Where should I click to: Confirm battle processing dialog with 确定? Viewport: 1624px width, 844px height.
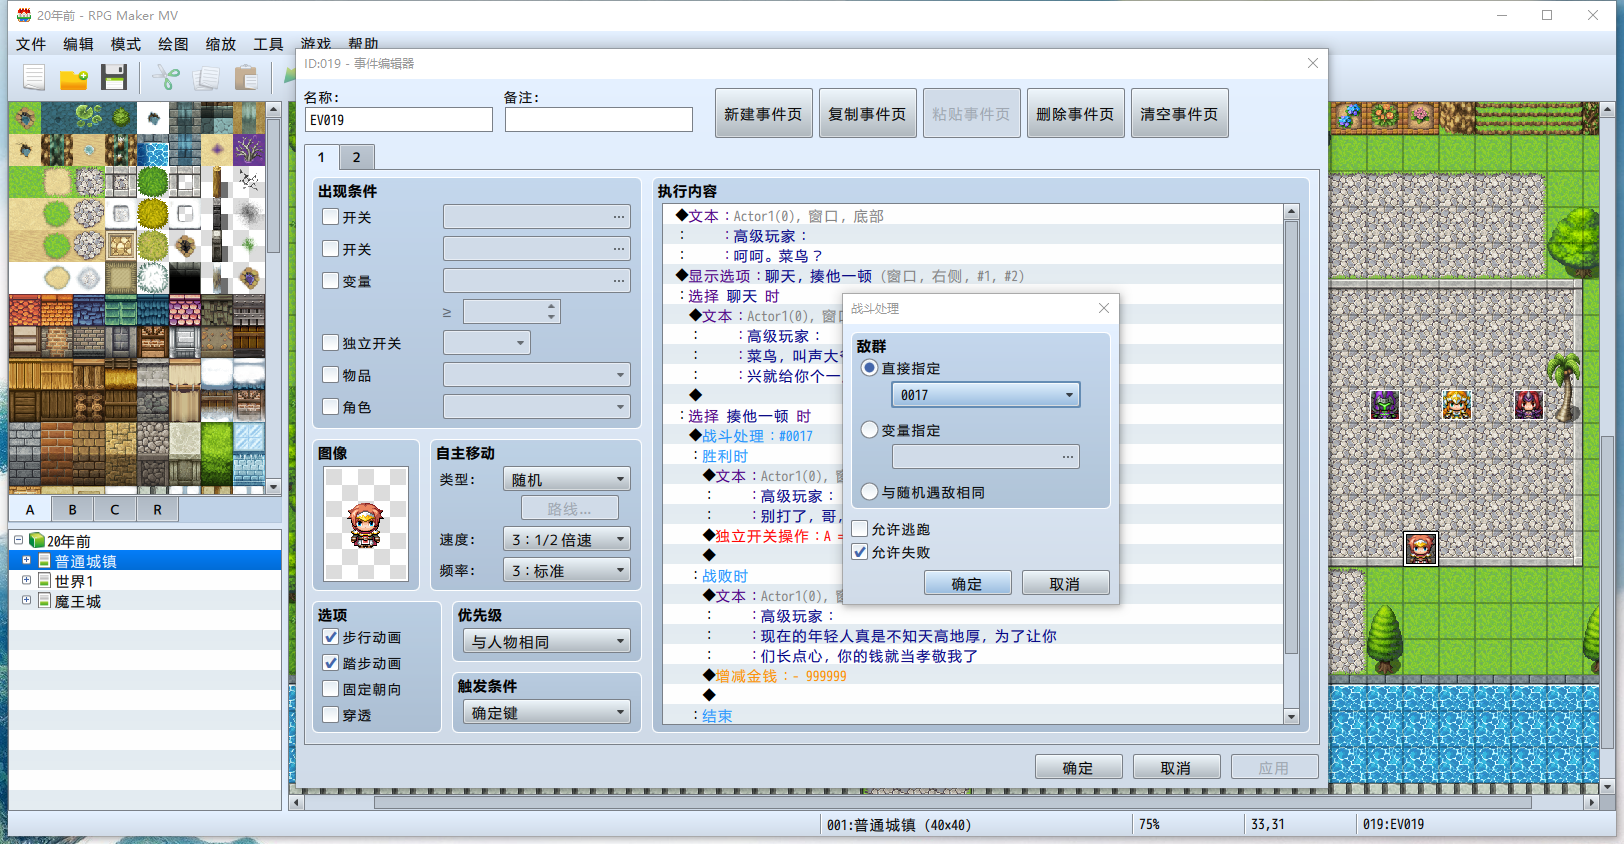pos(967,583)
